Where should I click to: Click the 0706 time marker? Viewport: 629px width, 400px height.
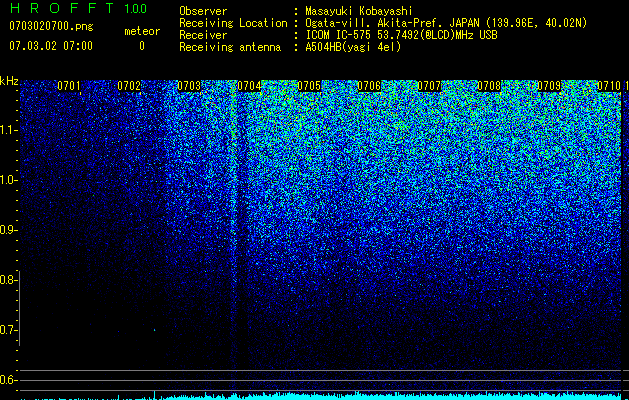pyautogui.click(x=369, y=86)
